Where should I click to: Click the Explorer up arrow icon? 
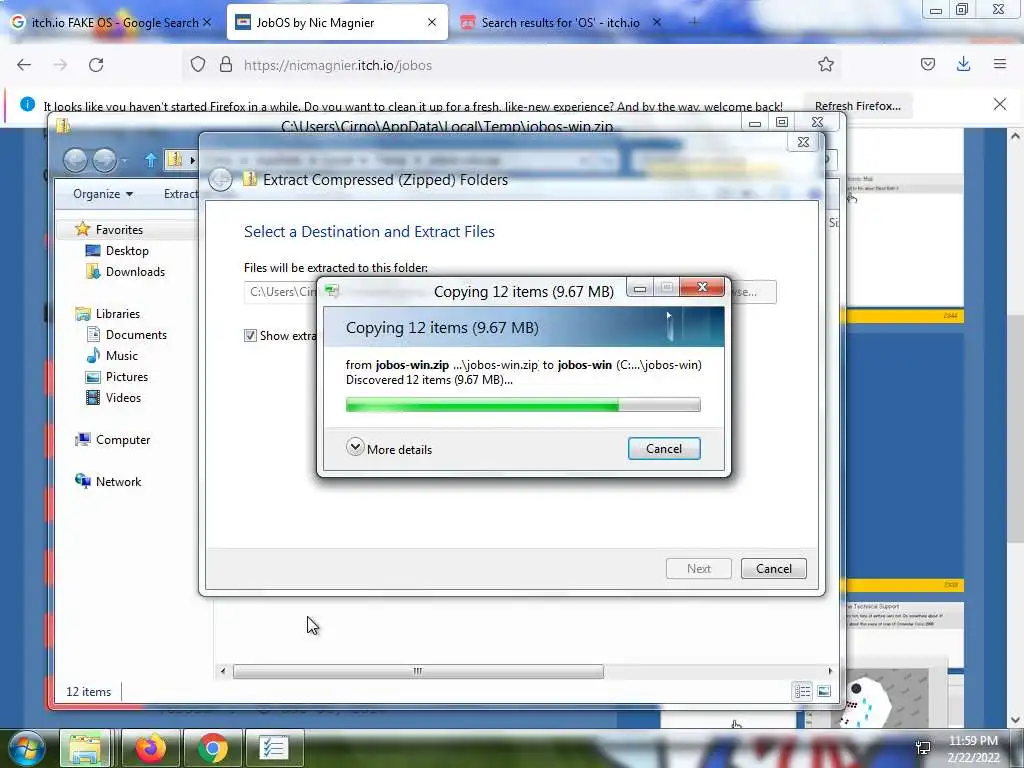tap(151, 160)
